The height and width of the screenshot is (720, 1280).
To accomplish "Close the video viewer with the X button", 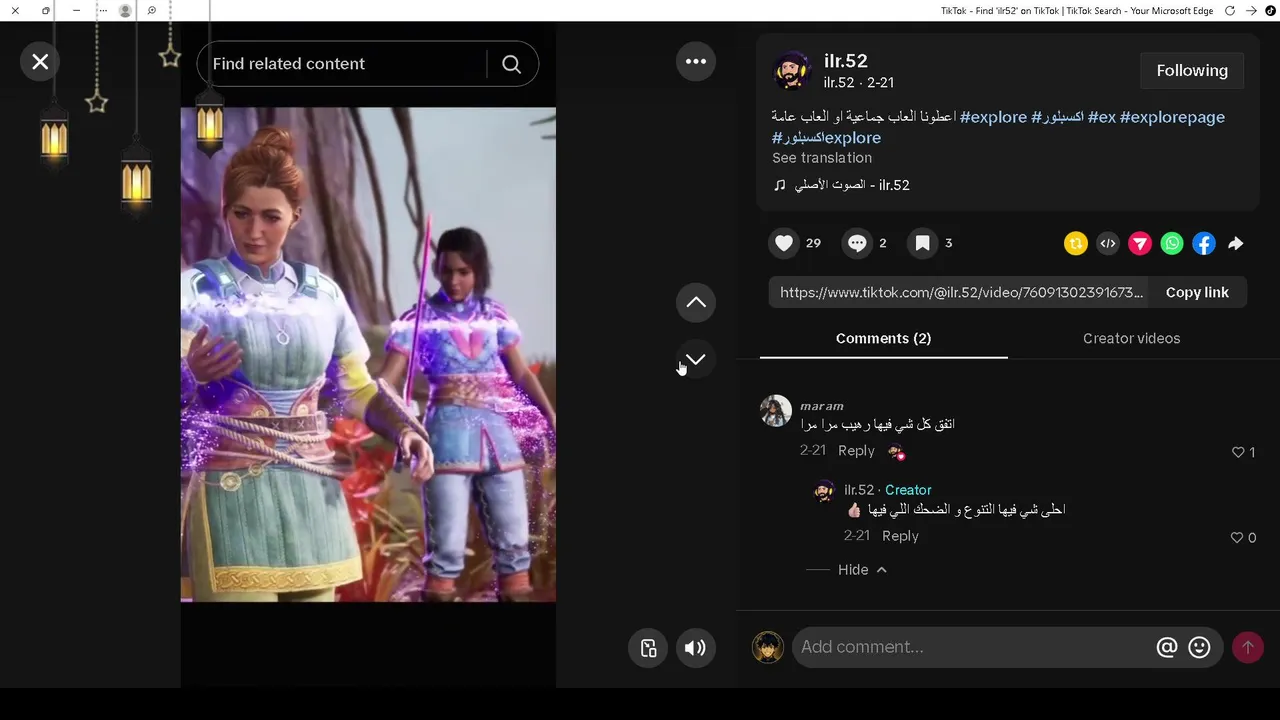I will 40,62.
